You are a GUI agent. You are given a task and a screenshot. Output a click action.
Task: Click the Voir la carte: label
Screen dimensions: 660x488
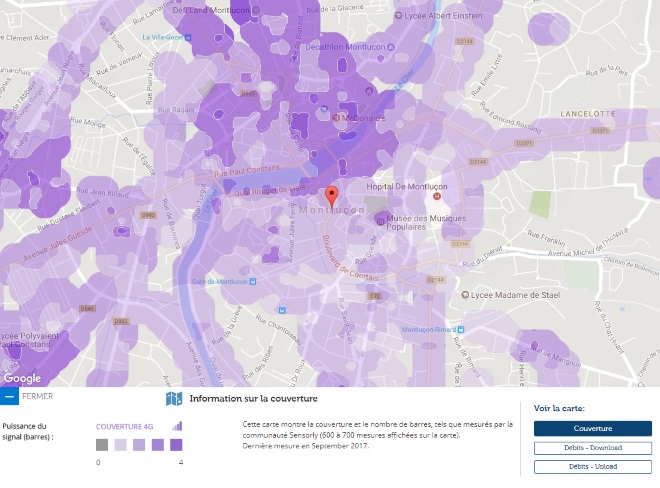[x=559, y=408]
